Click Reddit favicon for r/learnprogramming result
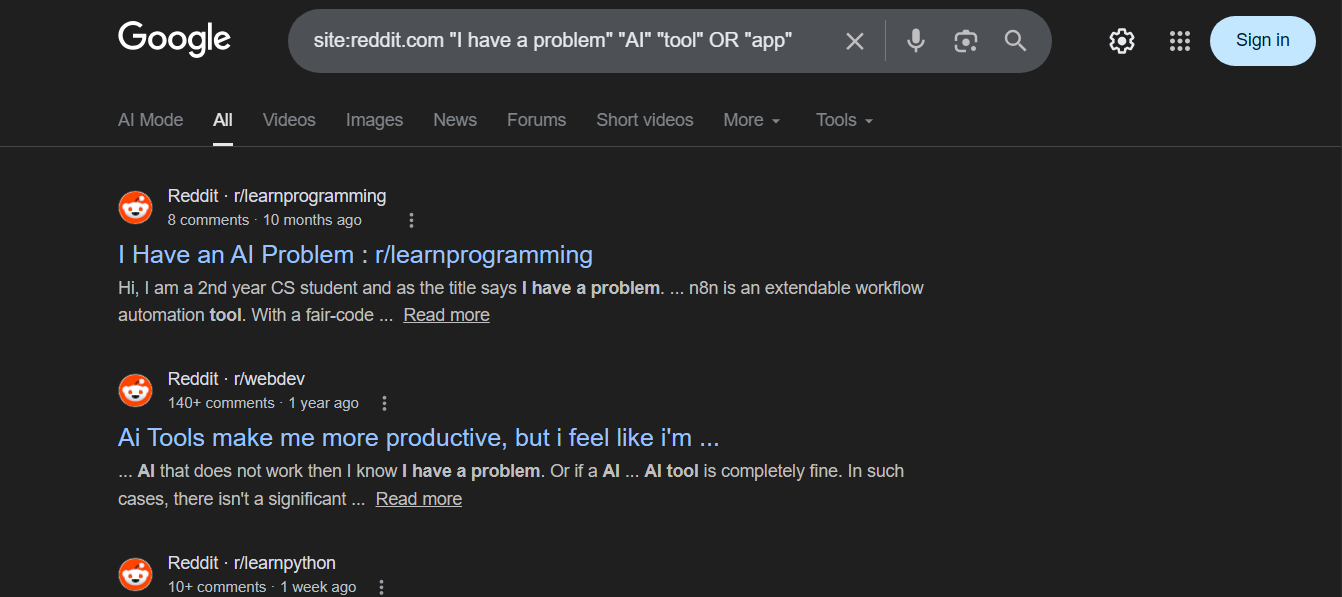1342x597 pixels. click(136, 207)
